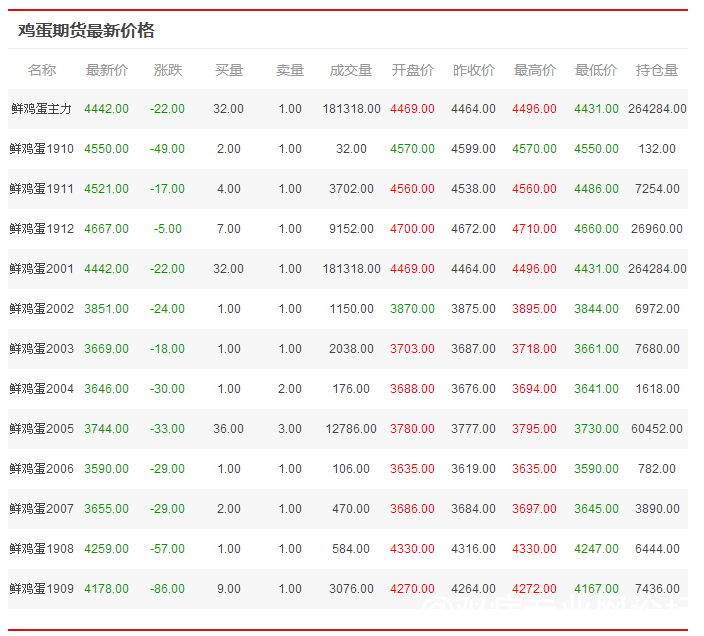Click previous close 4599.00
704x636 pixels.
(x=473, y=149)
